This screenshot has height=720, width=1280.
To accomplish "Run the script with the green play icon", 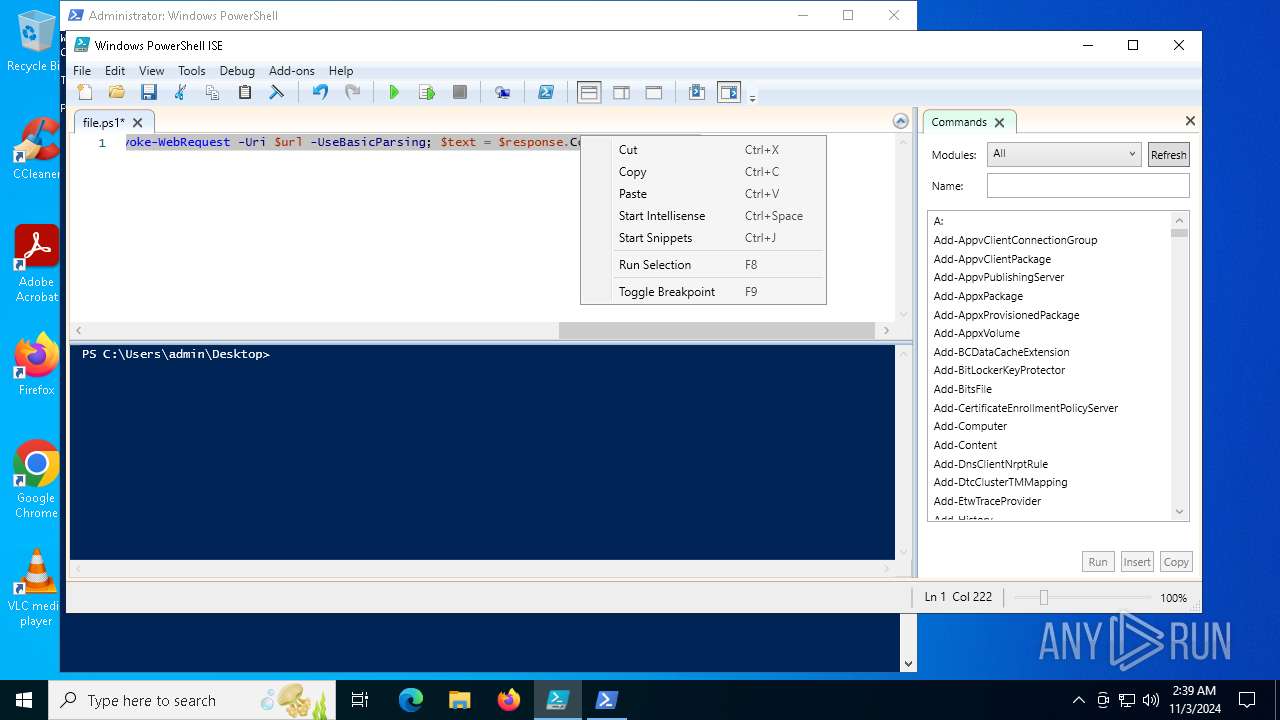I will (x=394, y=92).
